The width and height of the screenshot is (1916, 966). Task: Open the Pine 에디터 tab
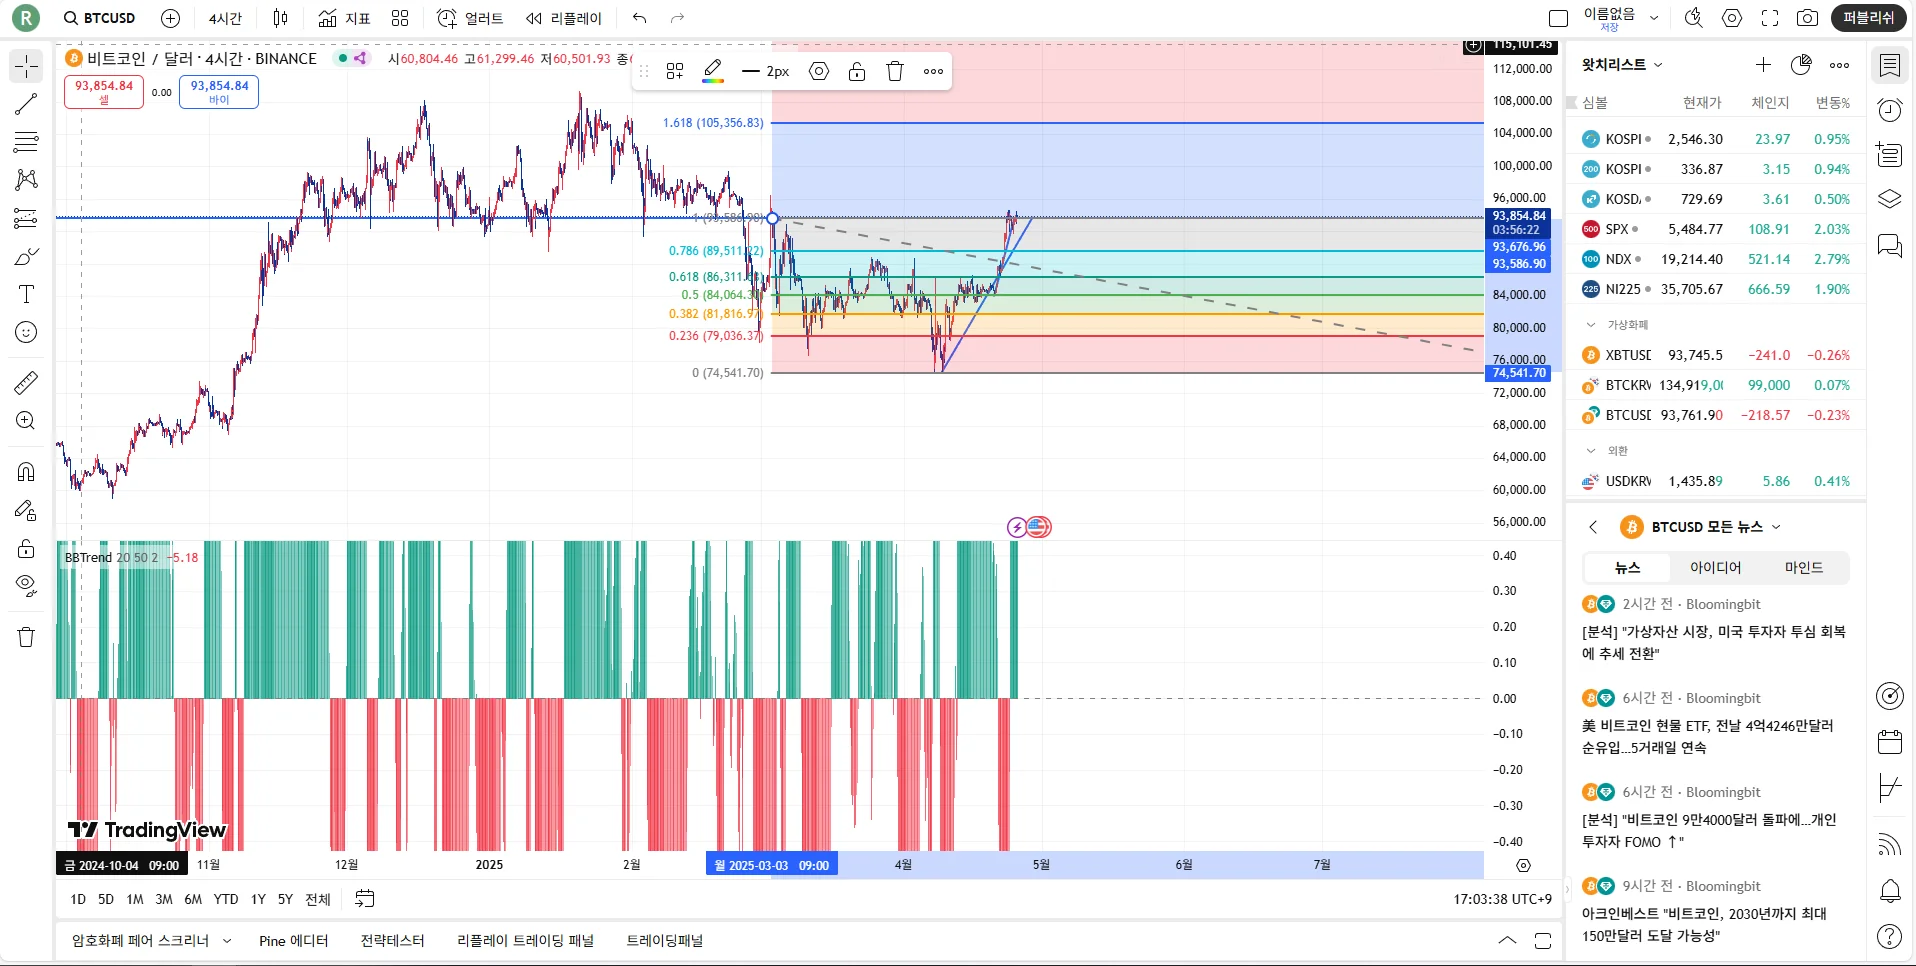pos(293,941)
